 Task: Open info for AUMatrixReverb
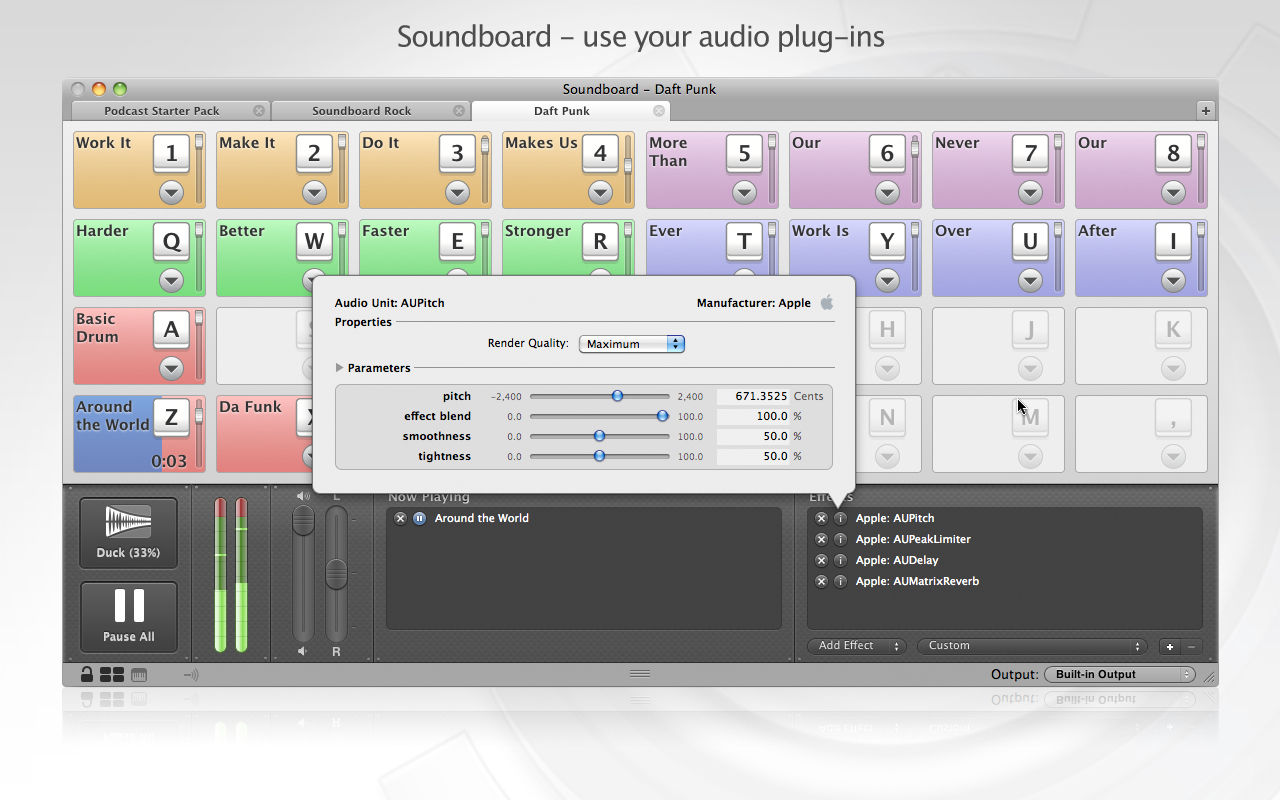pos(840,581)
